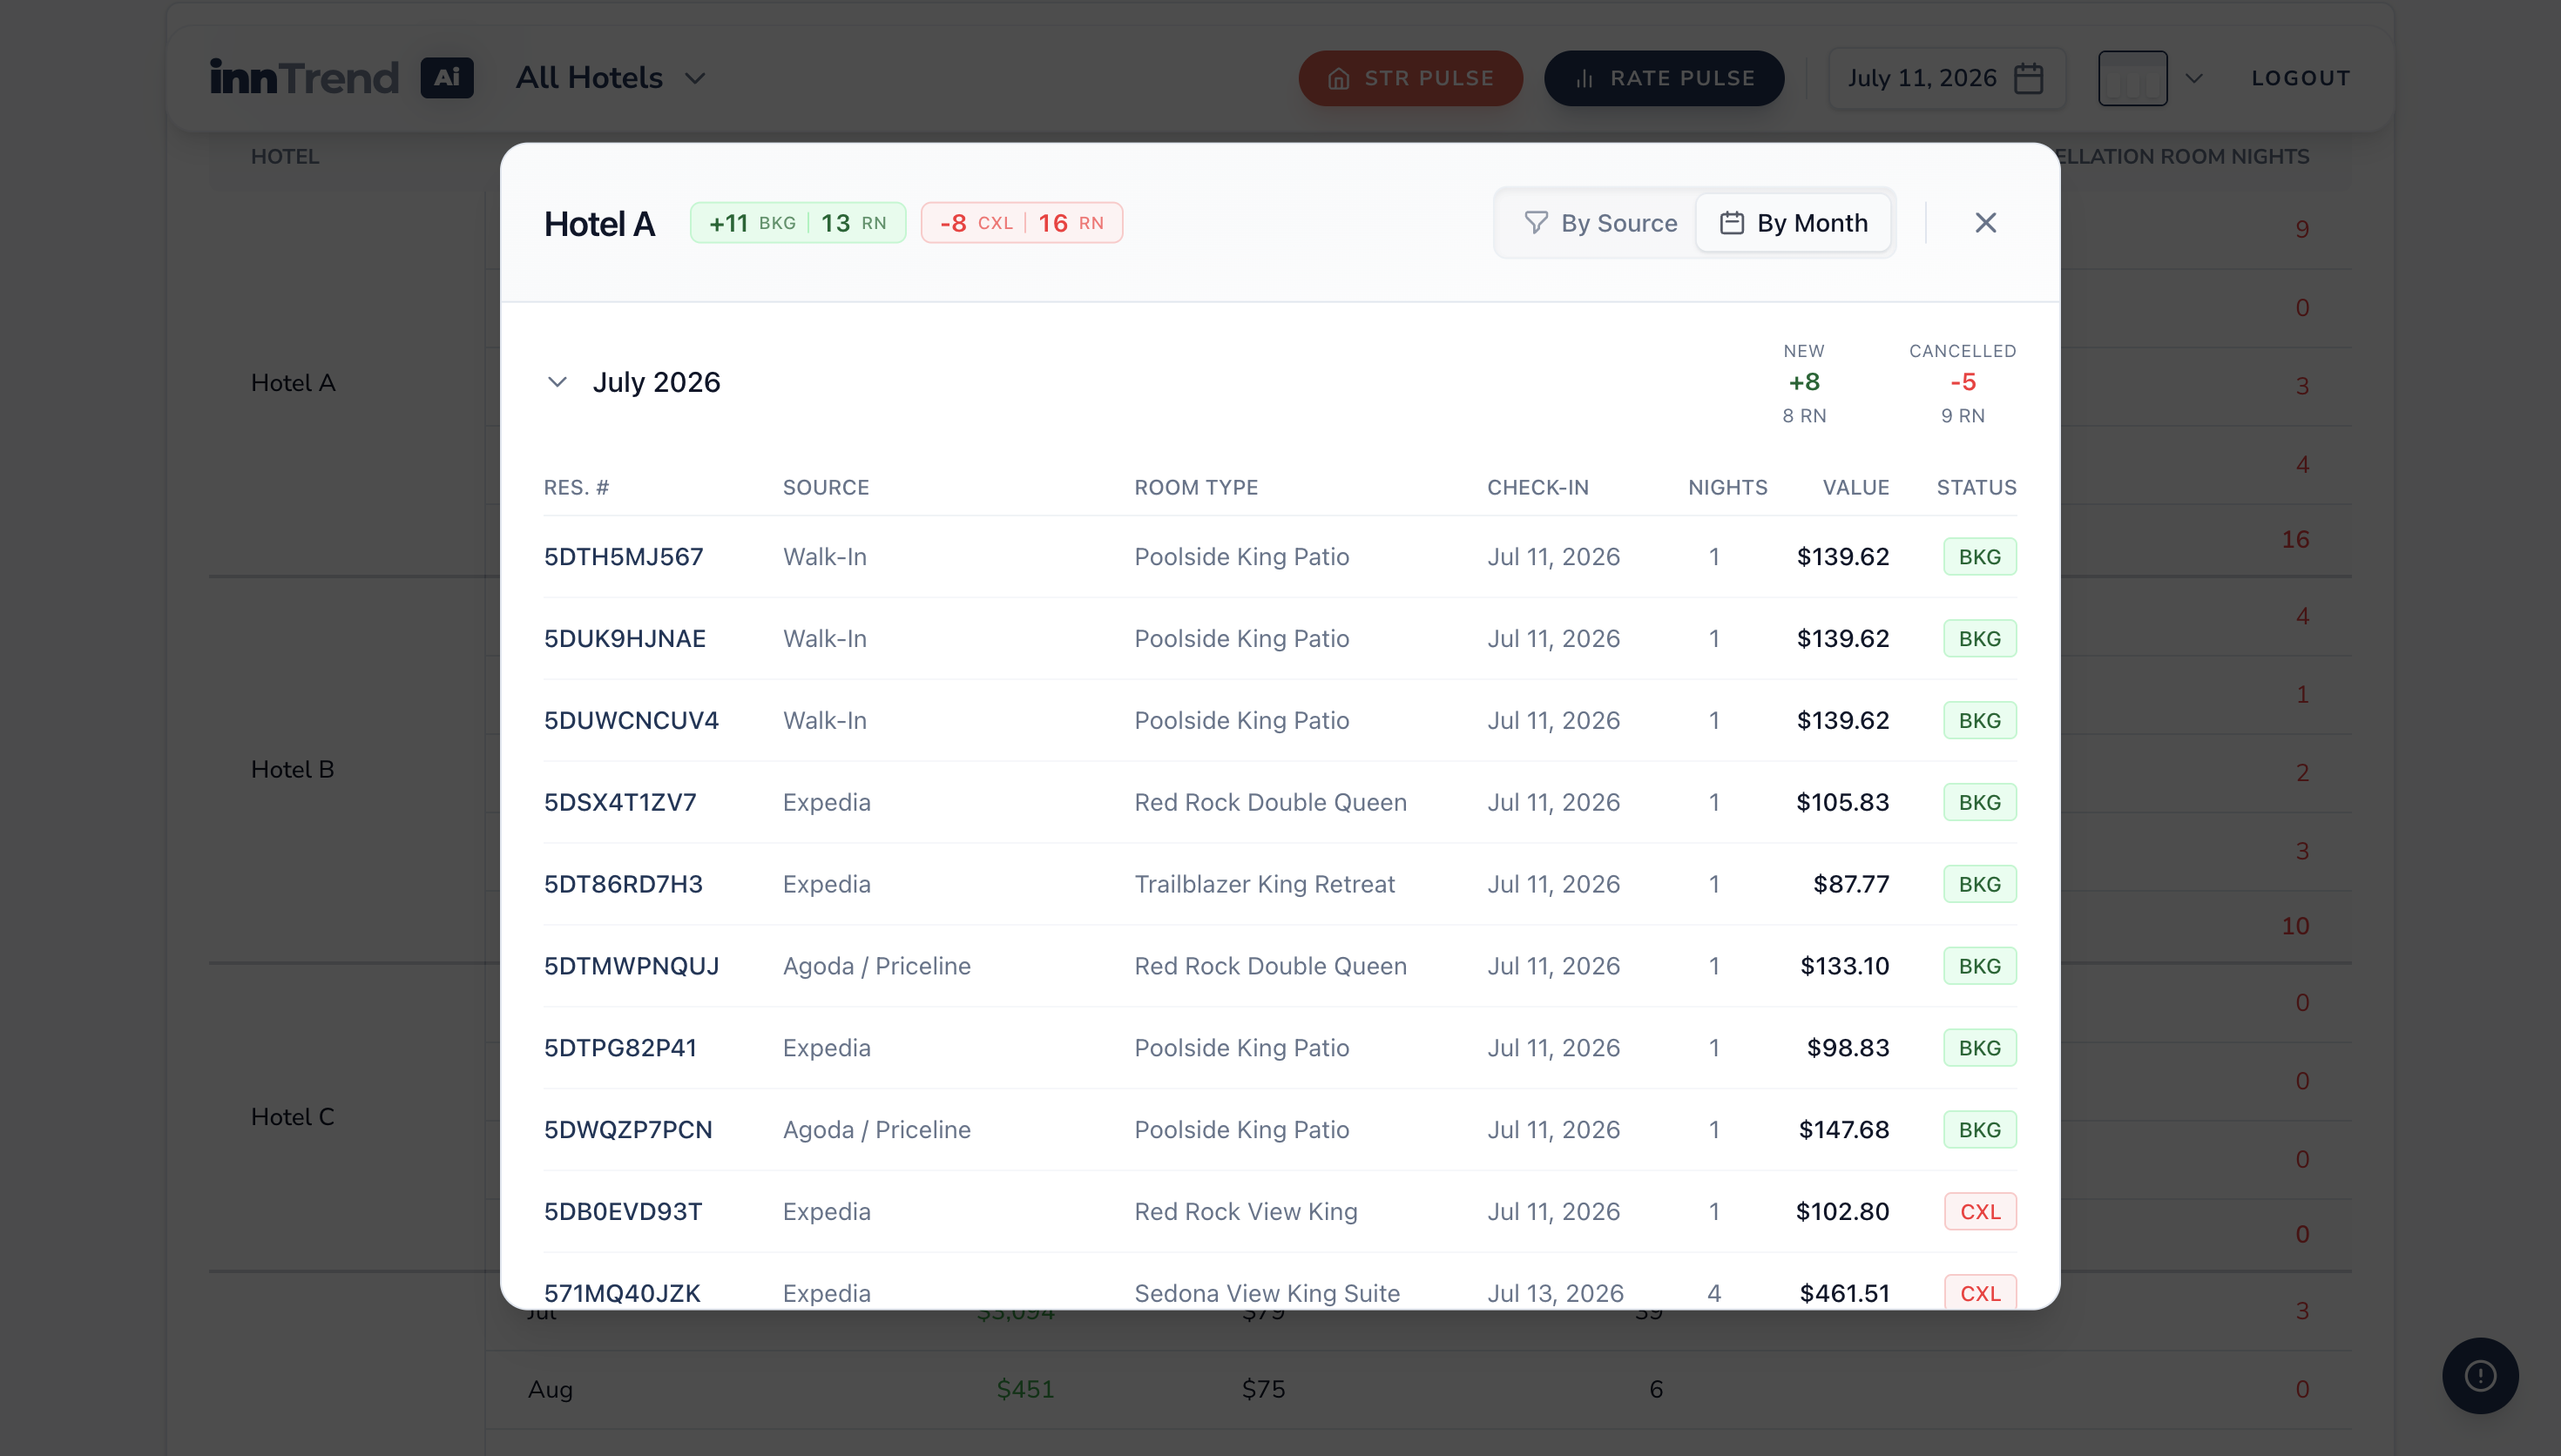This screenshot has width=2561, height=1456.
Task: Click the SOURCE column header
Action: point(826,488)
